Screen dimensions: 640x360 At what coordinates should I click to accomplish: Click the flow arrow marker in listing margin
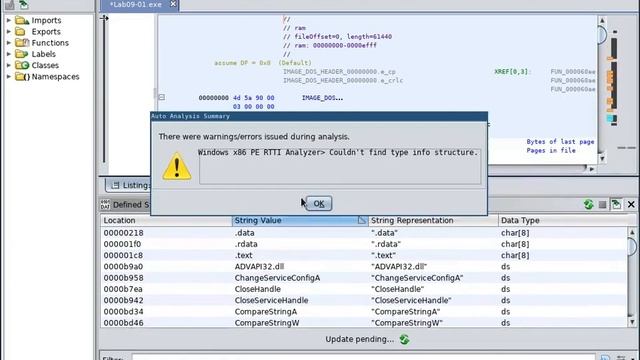tap(104, 18)
